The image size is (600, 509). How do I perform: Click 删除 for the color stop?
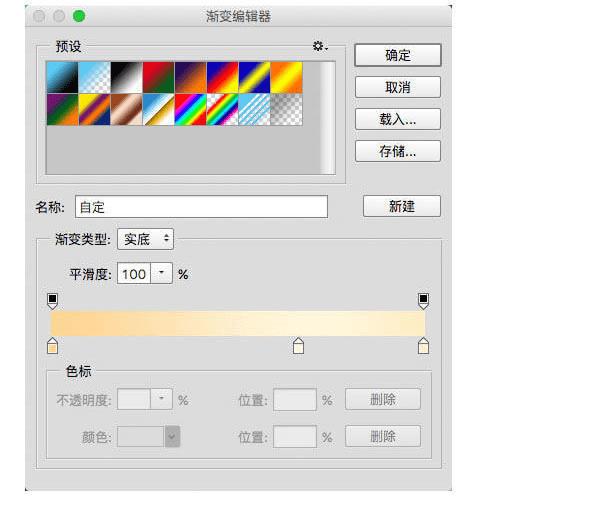(x=383, y=436)
